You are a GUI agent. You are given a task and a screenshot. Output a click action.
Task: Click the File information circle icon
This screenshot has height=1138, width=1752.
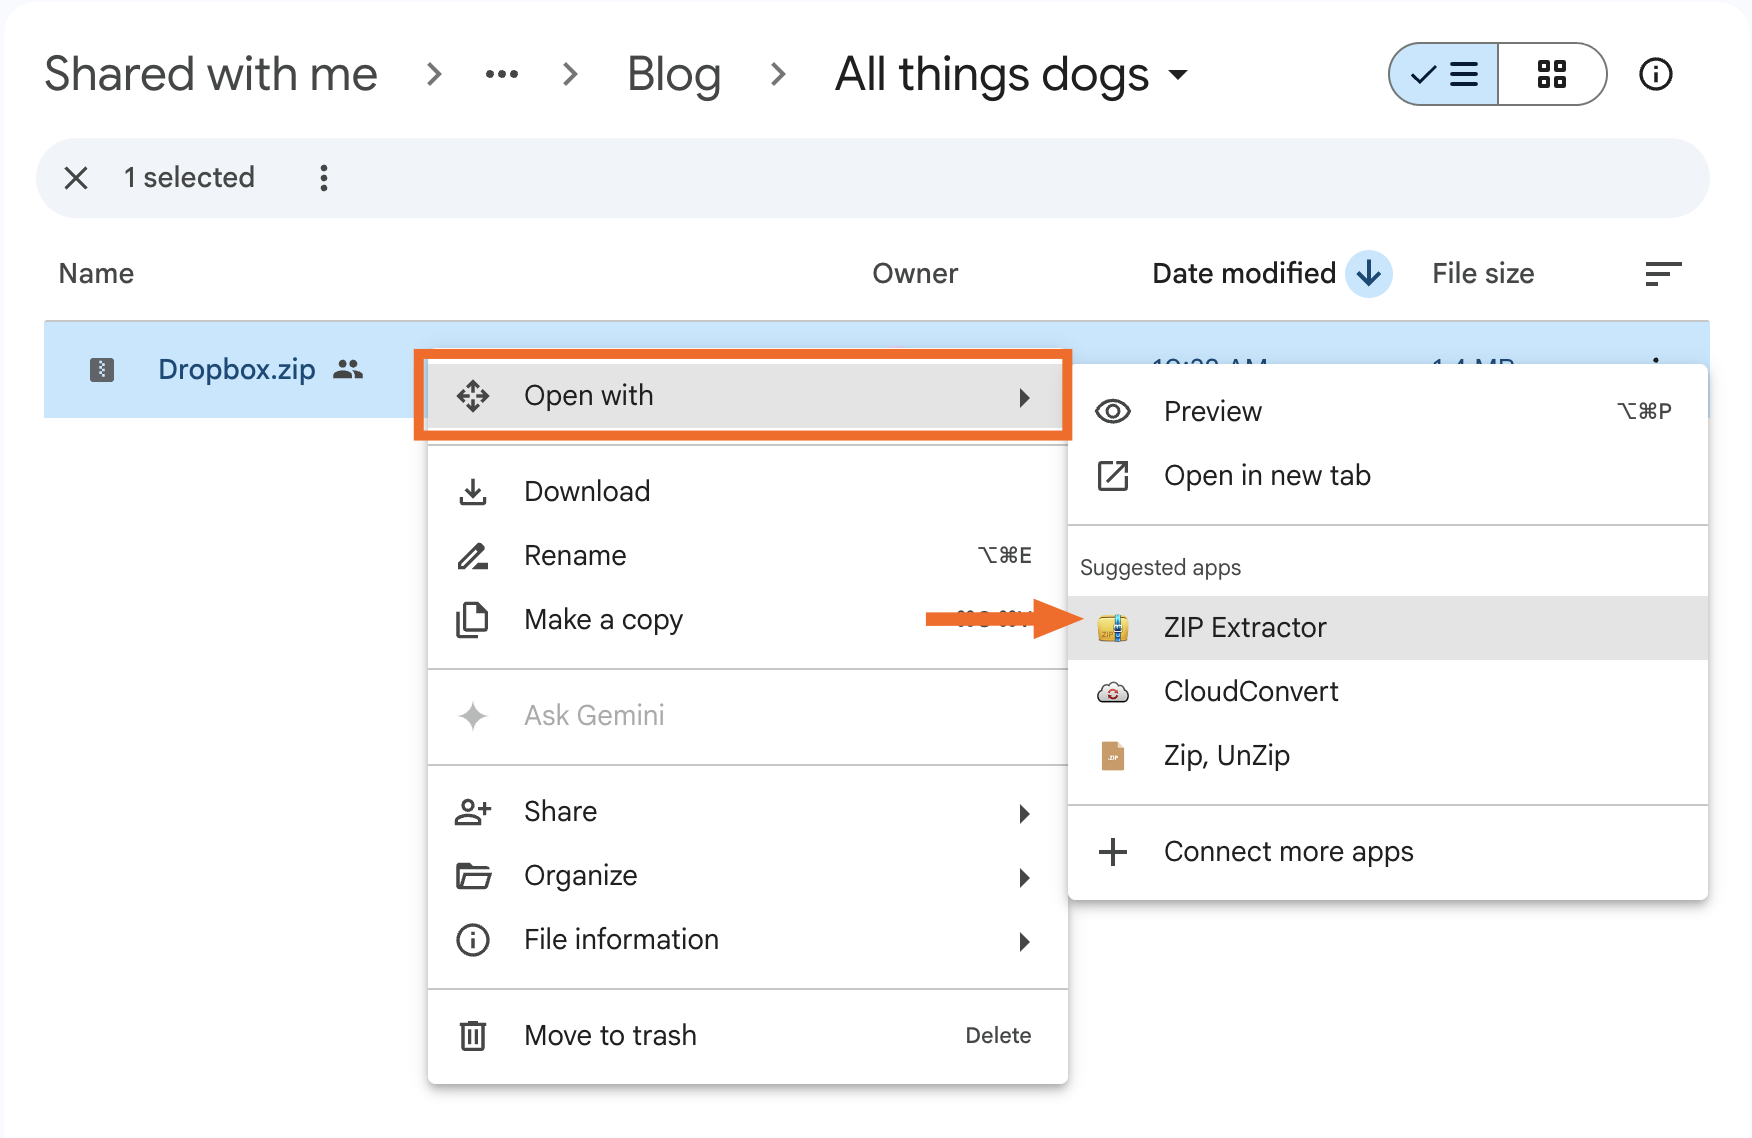click(x=473, y=940)
